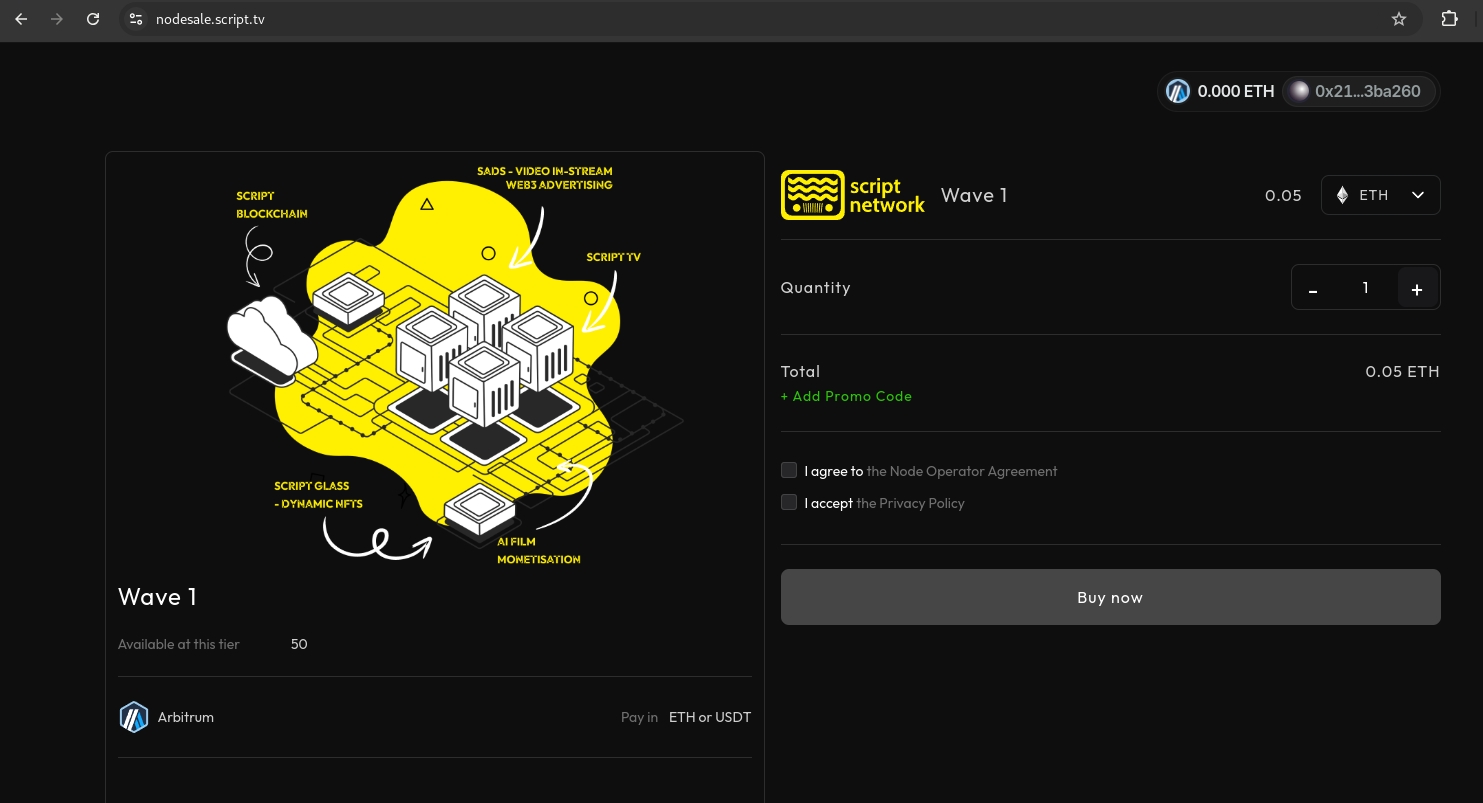Click the quantity value field

(x=1365, y=288)
